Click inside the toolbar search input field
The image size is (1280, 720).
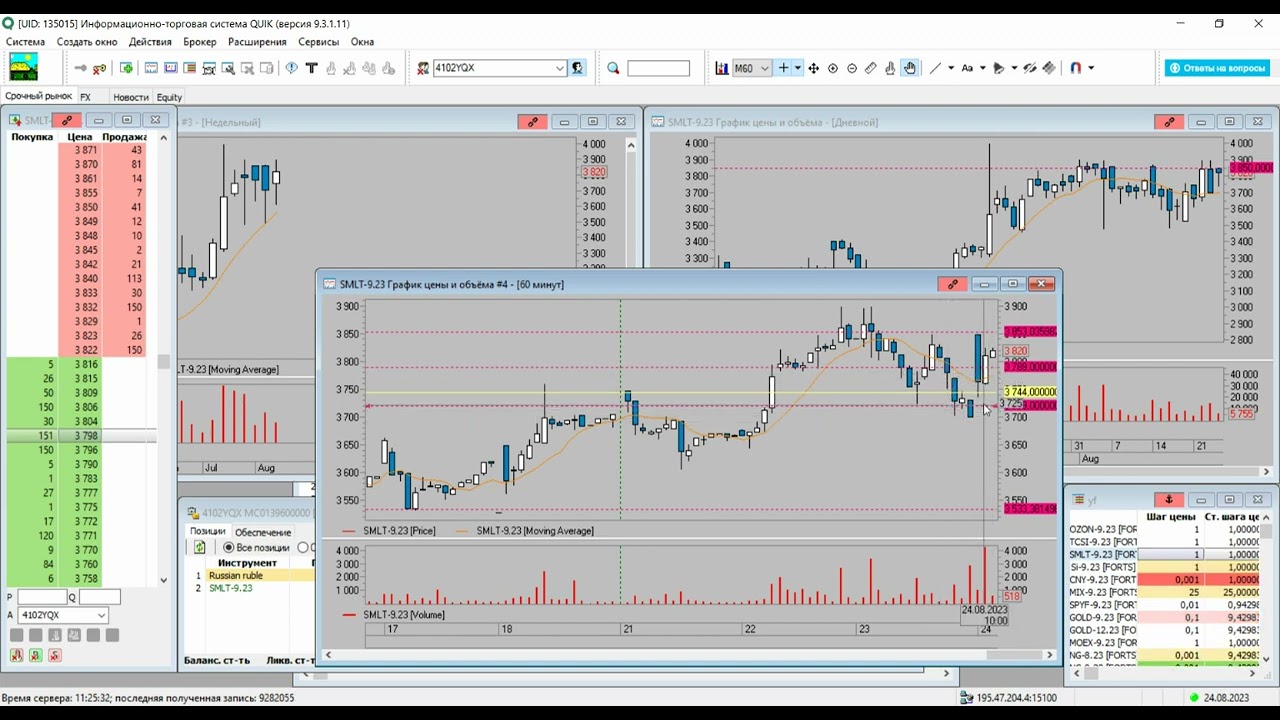pyautogui.click(x=658, y=68)
